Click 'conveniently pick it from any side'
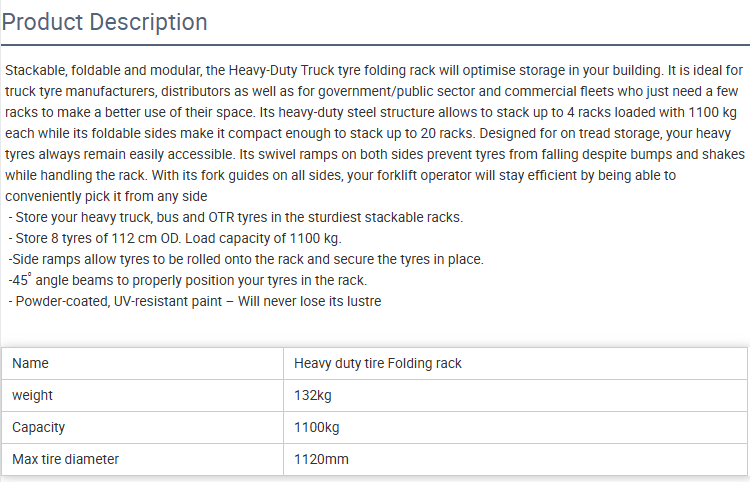 [x=106, y=197]
